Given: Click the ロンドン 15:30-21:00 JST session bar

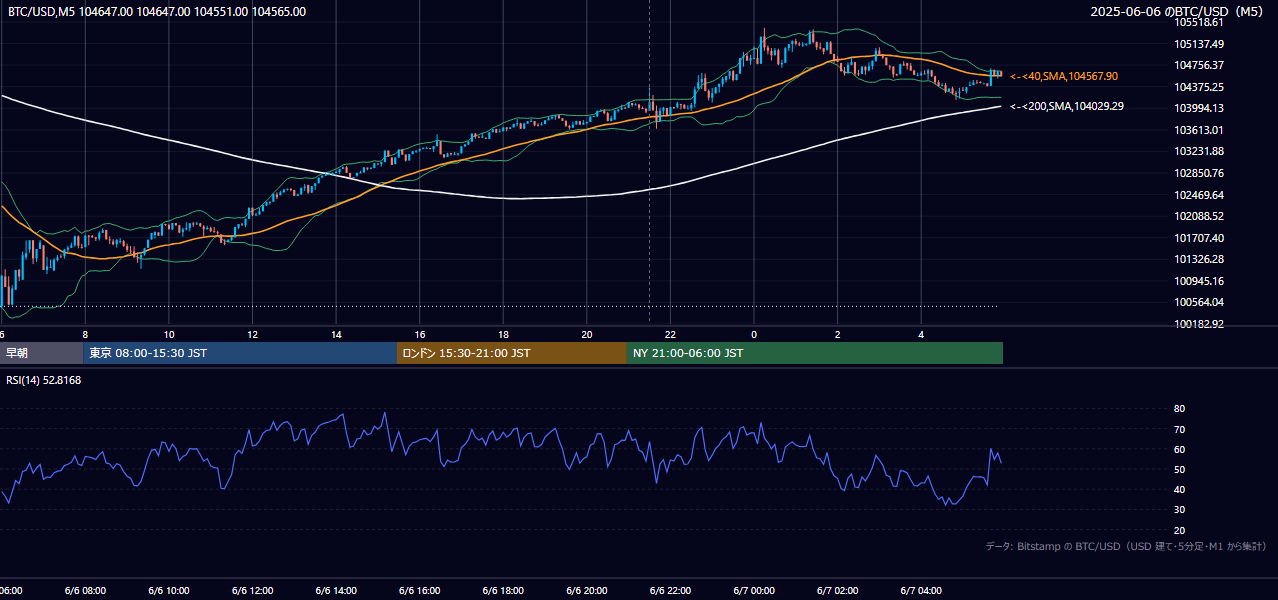Looking at the screenshot, I should pyautogui.click(x=512, y=353).
